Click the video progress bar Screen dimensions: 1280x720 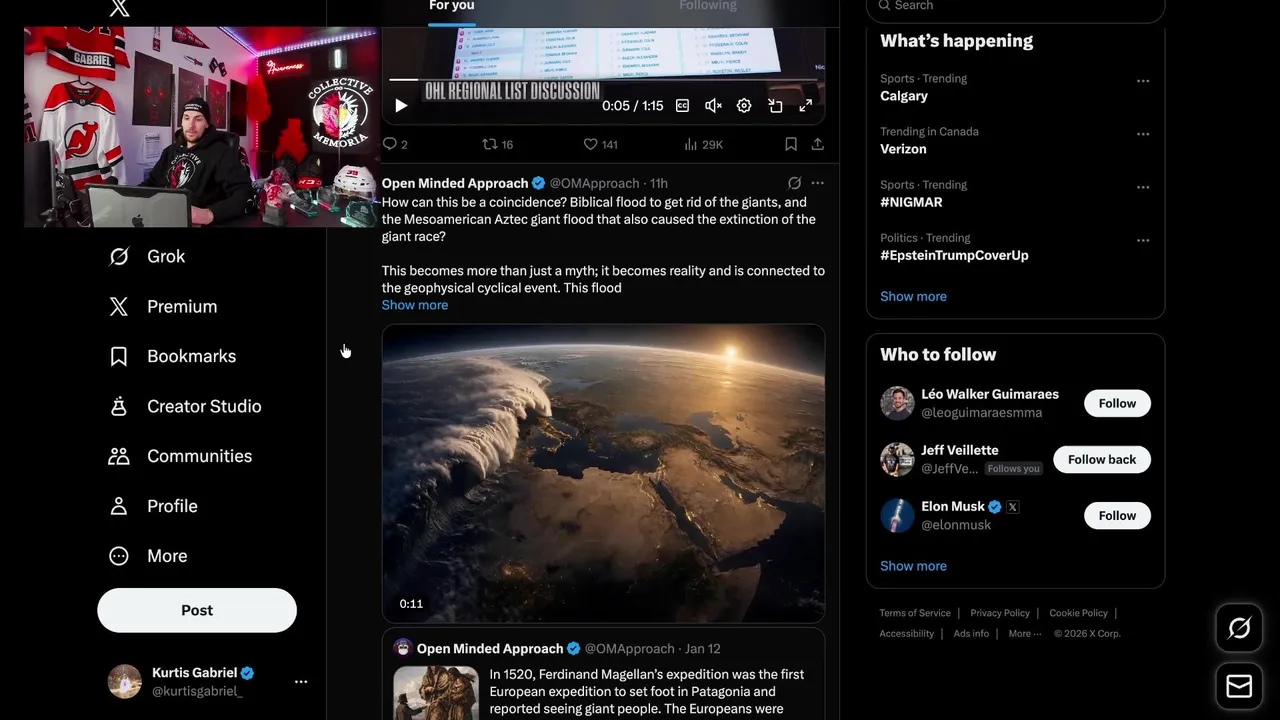pyautogui.click(x=603, y=79)
